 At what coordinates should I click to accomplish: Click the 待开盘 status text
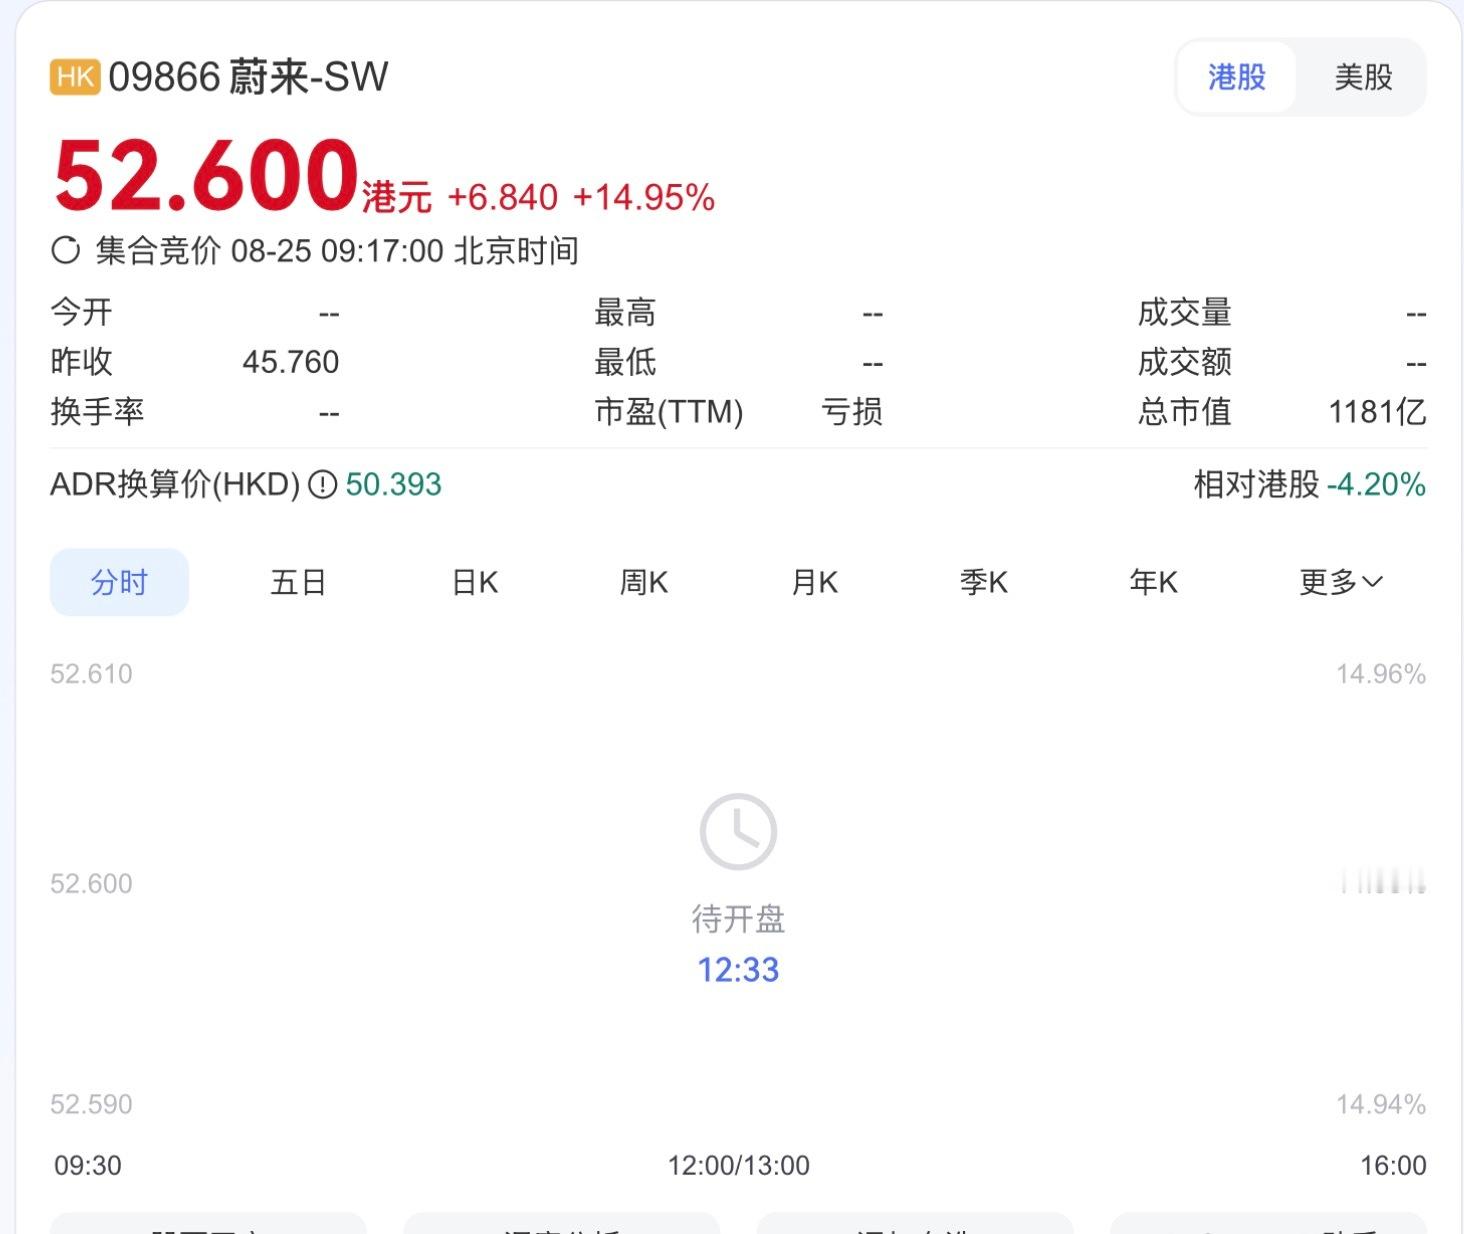738,919
